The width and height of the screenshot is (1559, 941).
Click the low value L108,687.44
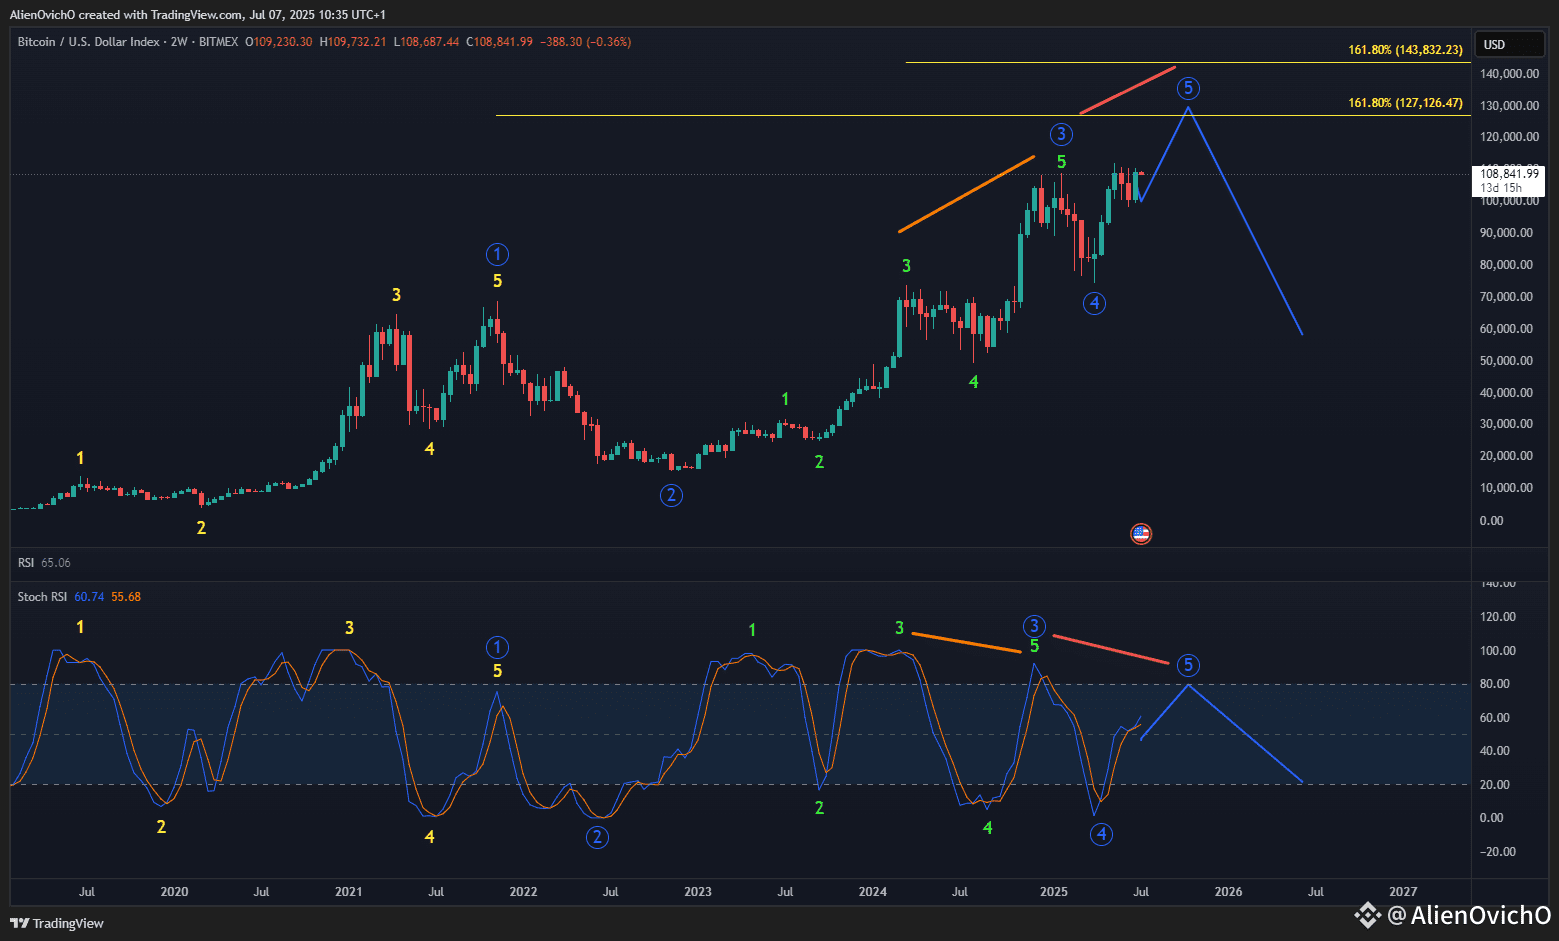point(426,42)
